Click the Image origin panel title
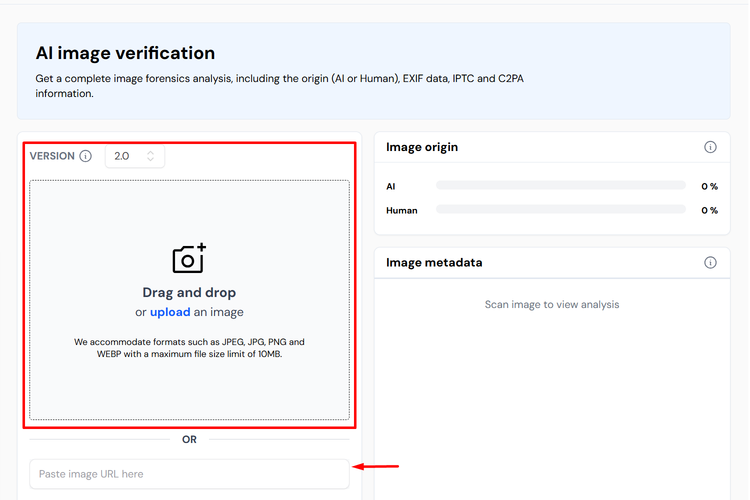Screen dimensions: 750x500 [422, 147]
